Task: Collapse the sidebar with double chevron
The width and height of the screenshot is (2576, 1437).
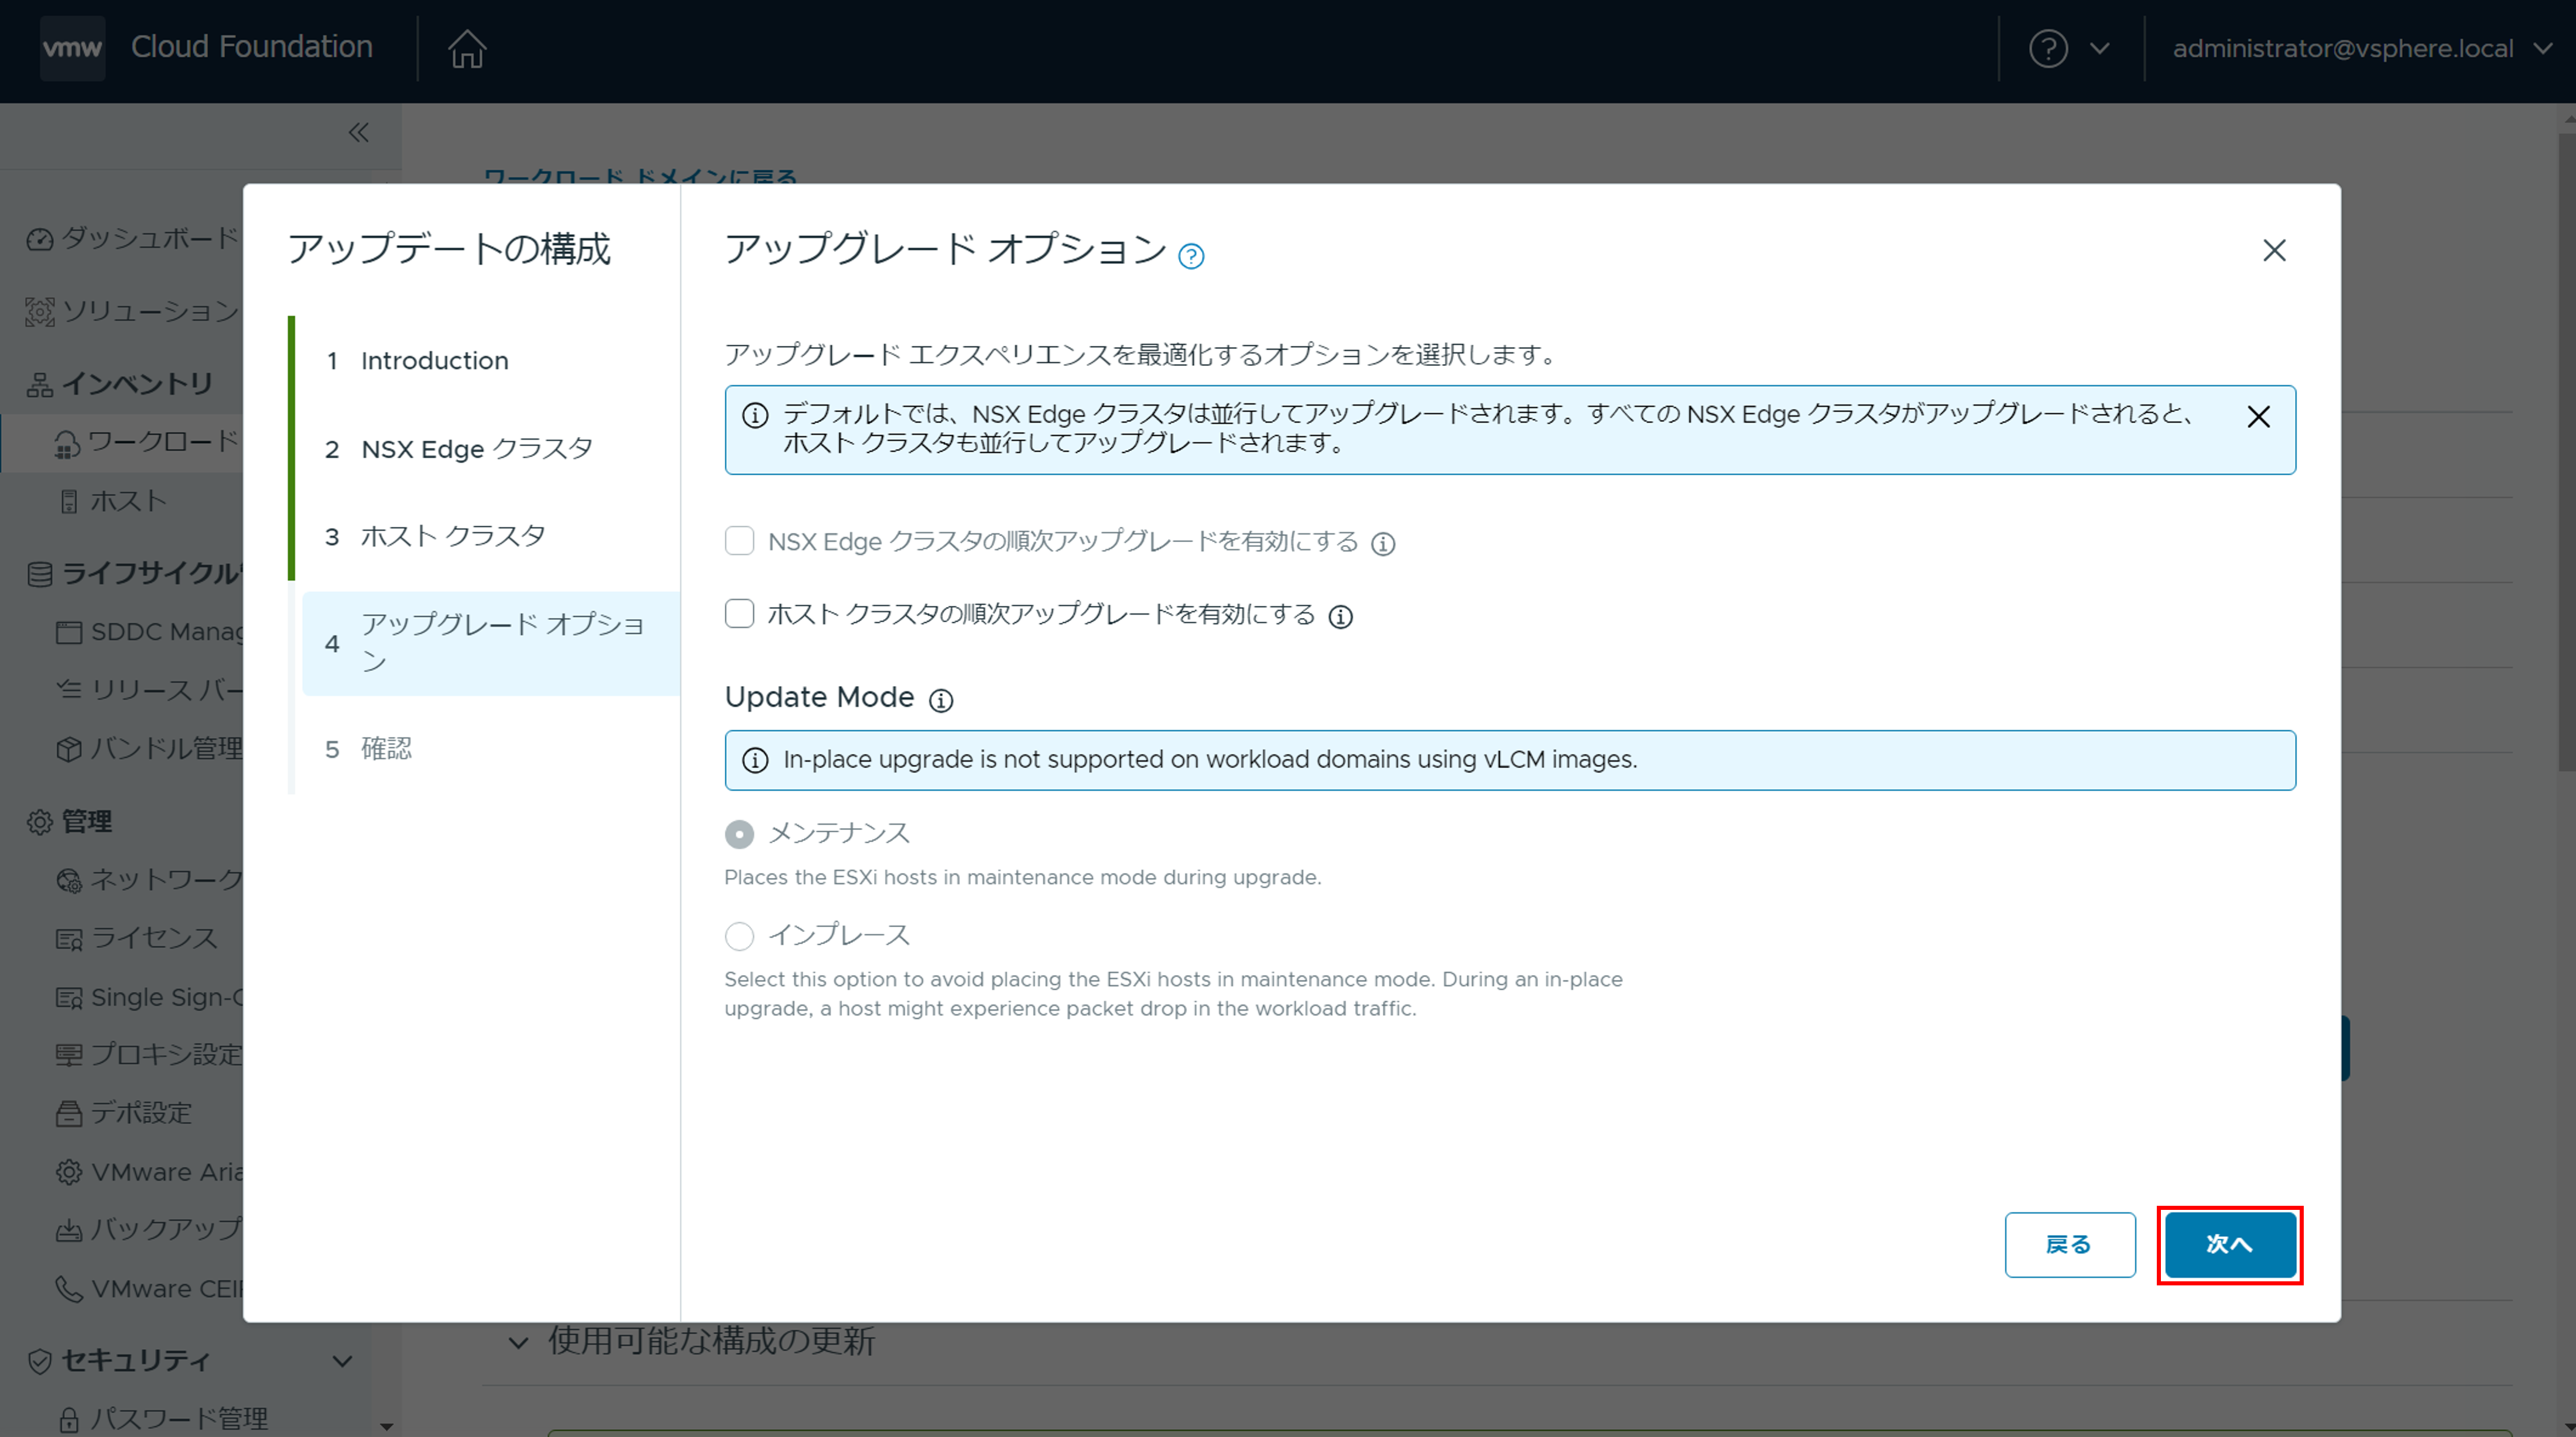Action: coord(358,132)
